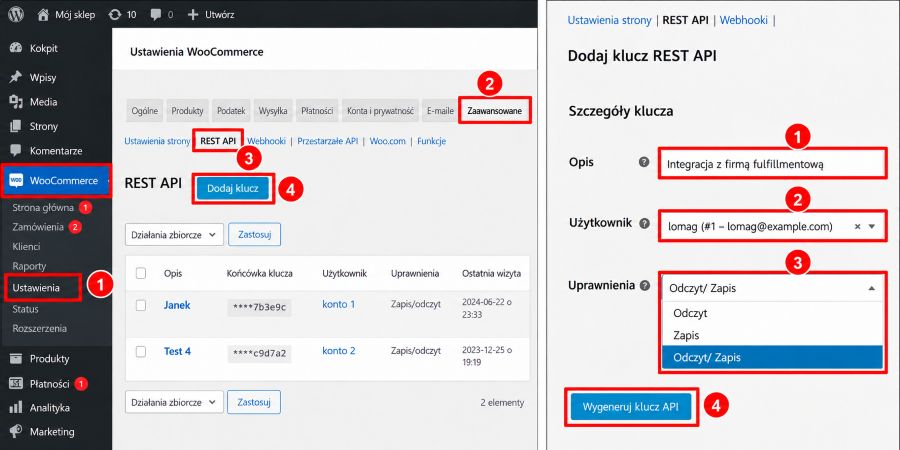The width and height of the screenshot is (900, 450).
Task: Click the Wygeneruj klucz API button
Action: click(x=631, y=407)
